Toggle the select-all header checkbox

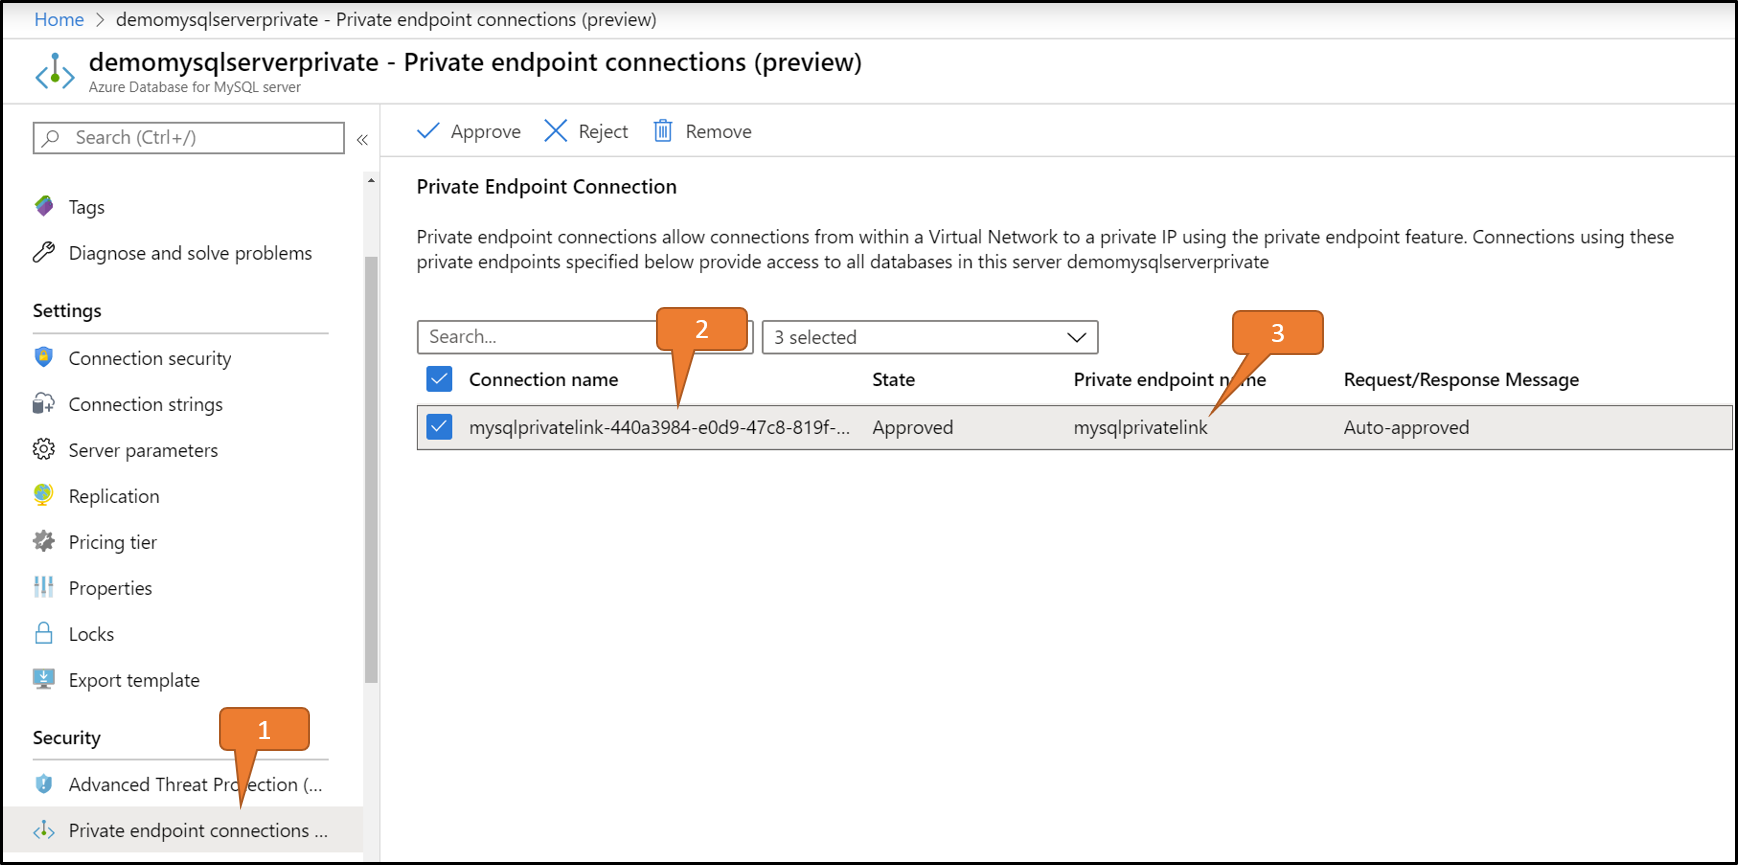[439, 379]
